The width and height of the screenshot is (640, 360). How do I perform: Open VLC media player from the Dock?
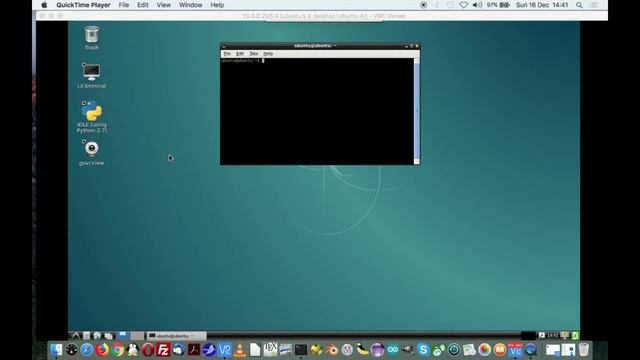pyautogui.click(x=240, y=350)
